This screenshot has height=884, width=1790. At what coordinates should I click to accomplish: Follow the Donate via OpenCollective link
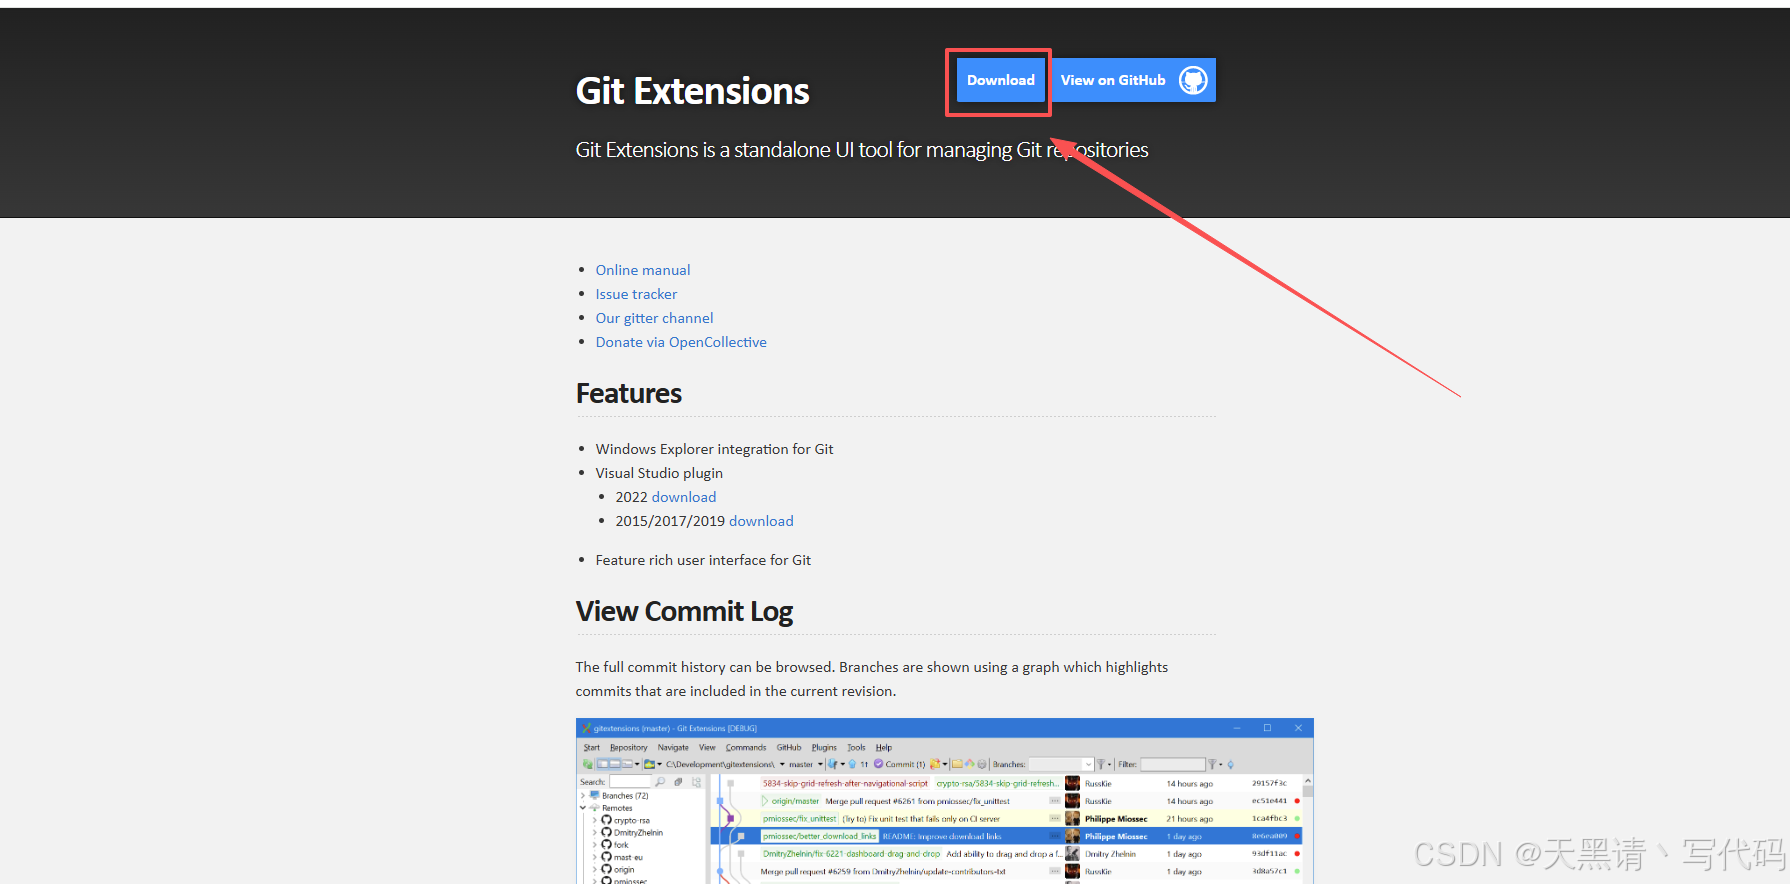coord(681,342)
